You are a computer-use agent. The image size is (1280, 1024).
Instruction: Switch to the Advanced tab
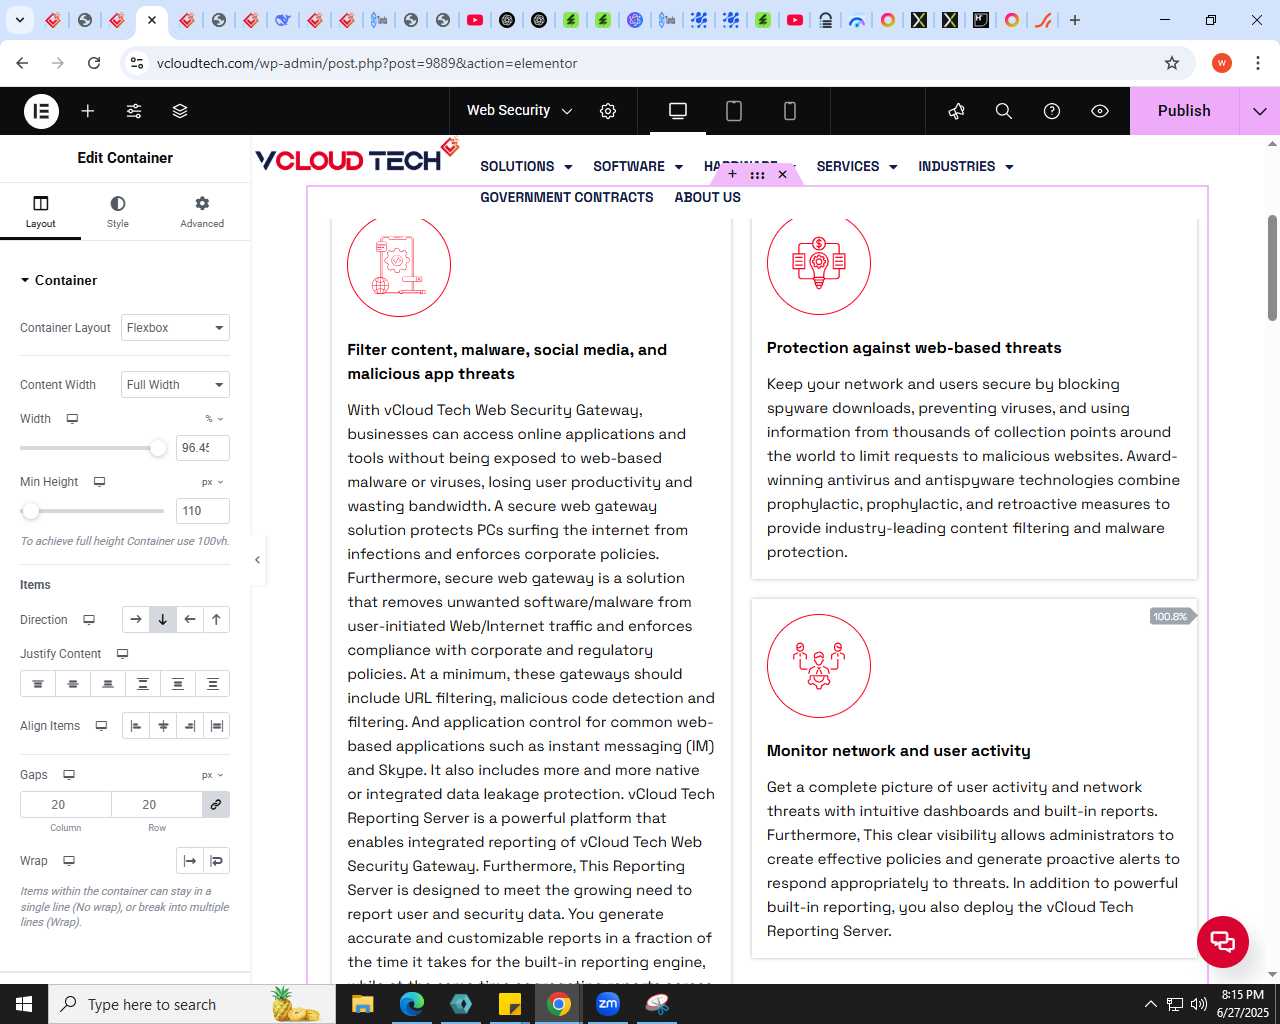point(202,212)
